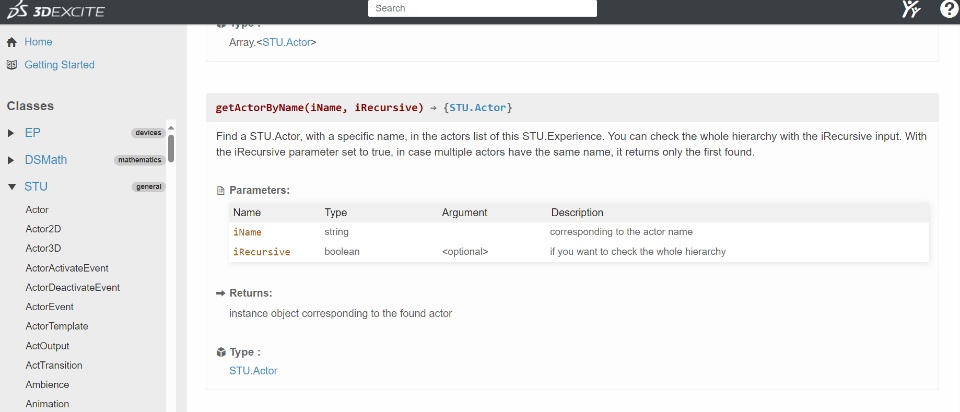960x412 pixels.
Task: Click the YY icon in top bar
Action: [x=910, y=10]
